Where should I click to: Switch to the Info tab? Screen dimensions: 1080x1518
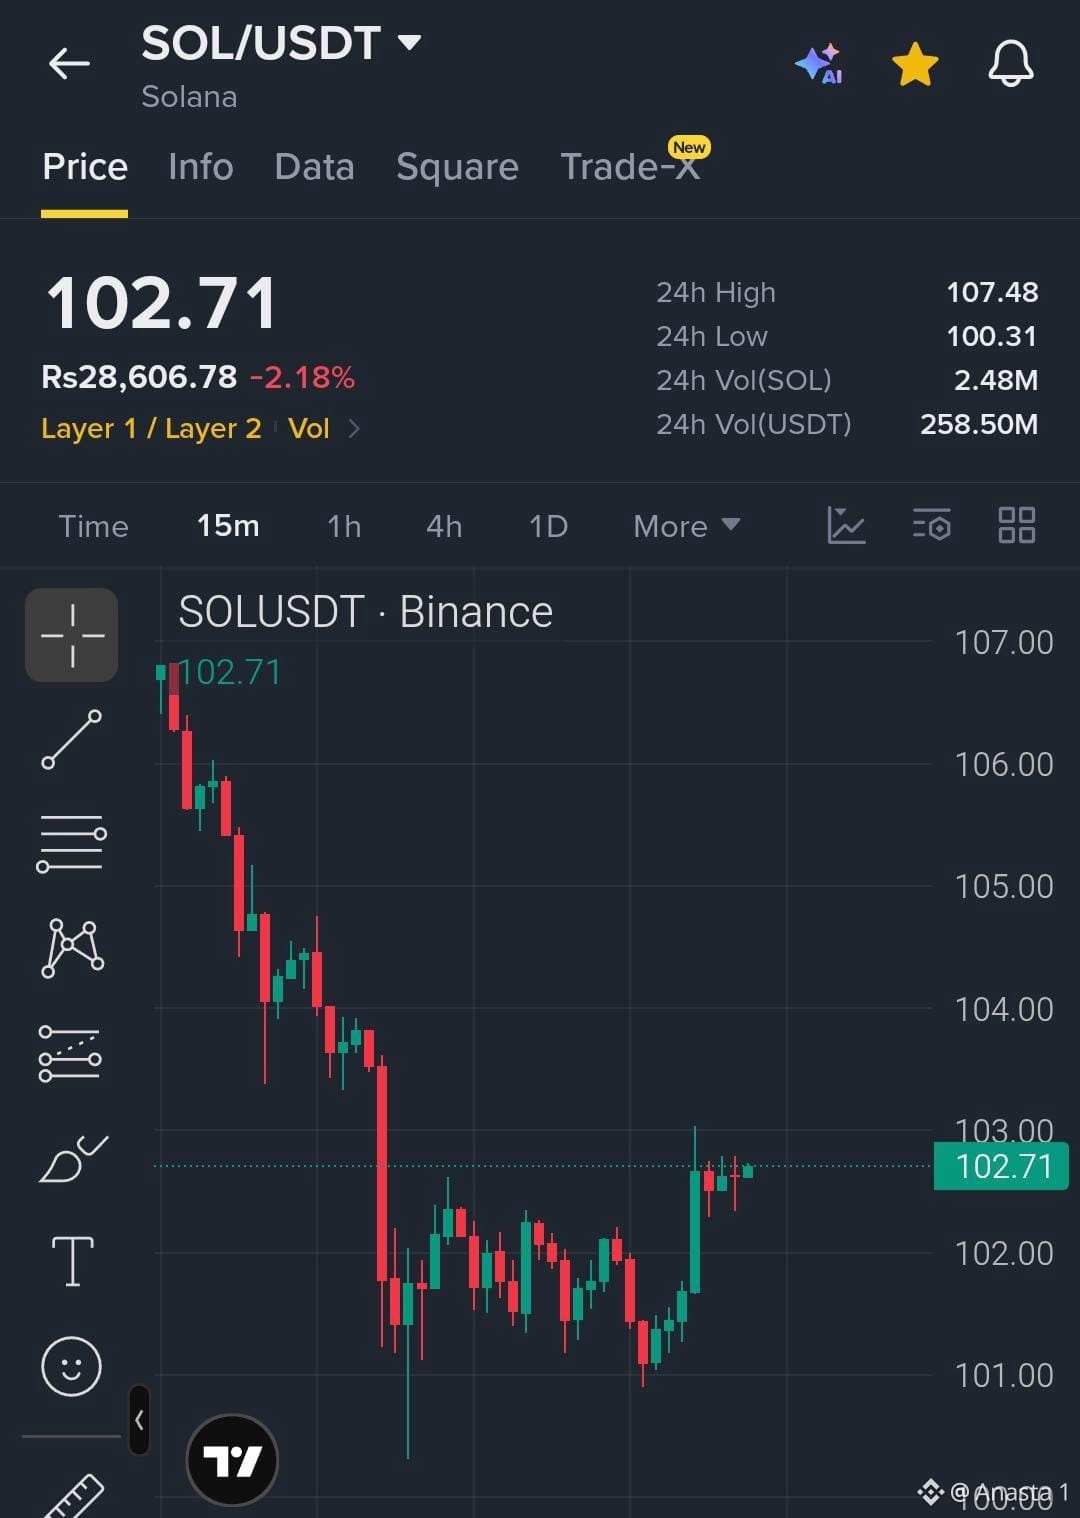(x=201, y=166)
